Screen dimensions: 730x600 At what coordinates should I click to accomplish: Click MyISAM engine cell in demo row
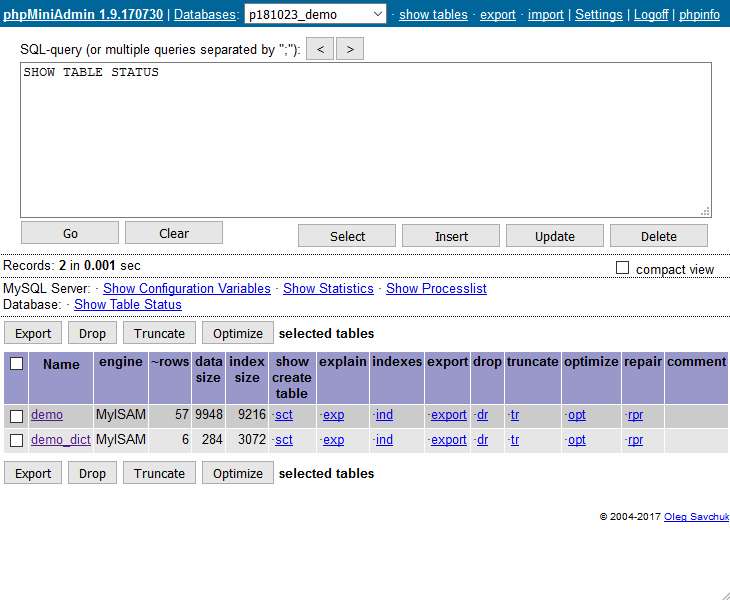coord(121,415)
